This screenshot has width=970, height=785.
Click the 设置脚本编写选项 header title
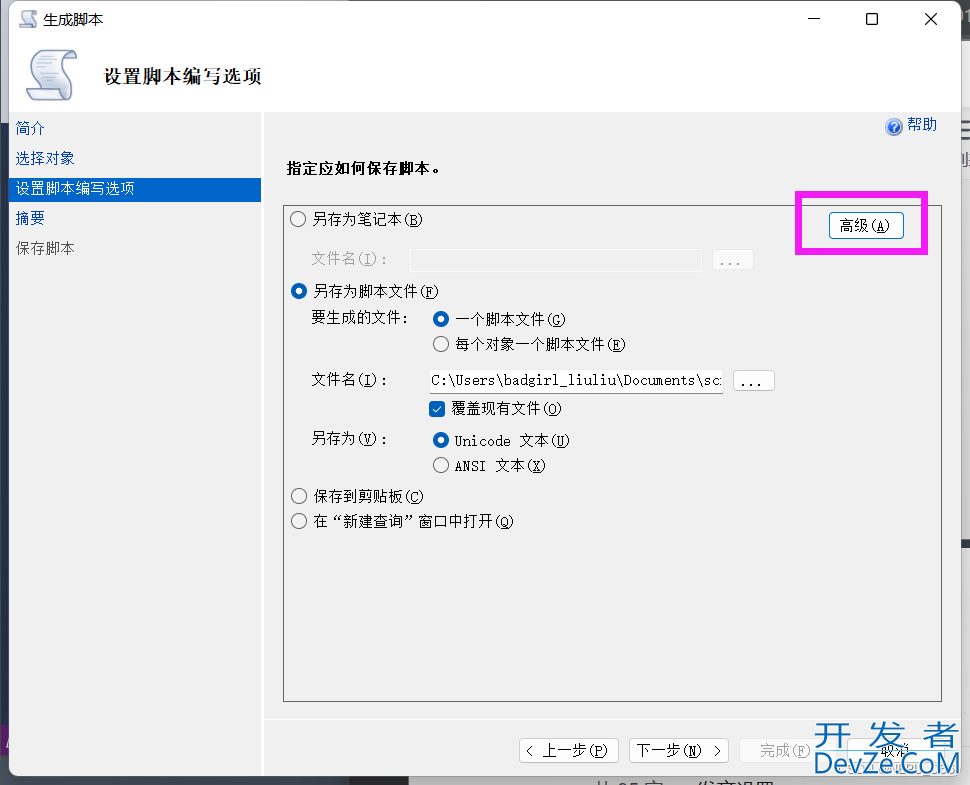[x=182, y=76]
